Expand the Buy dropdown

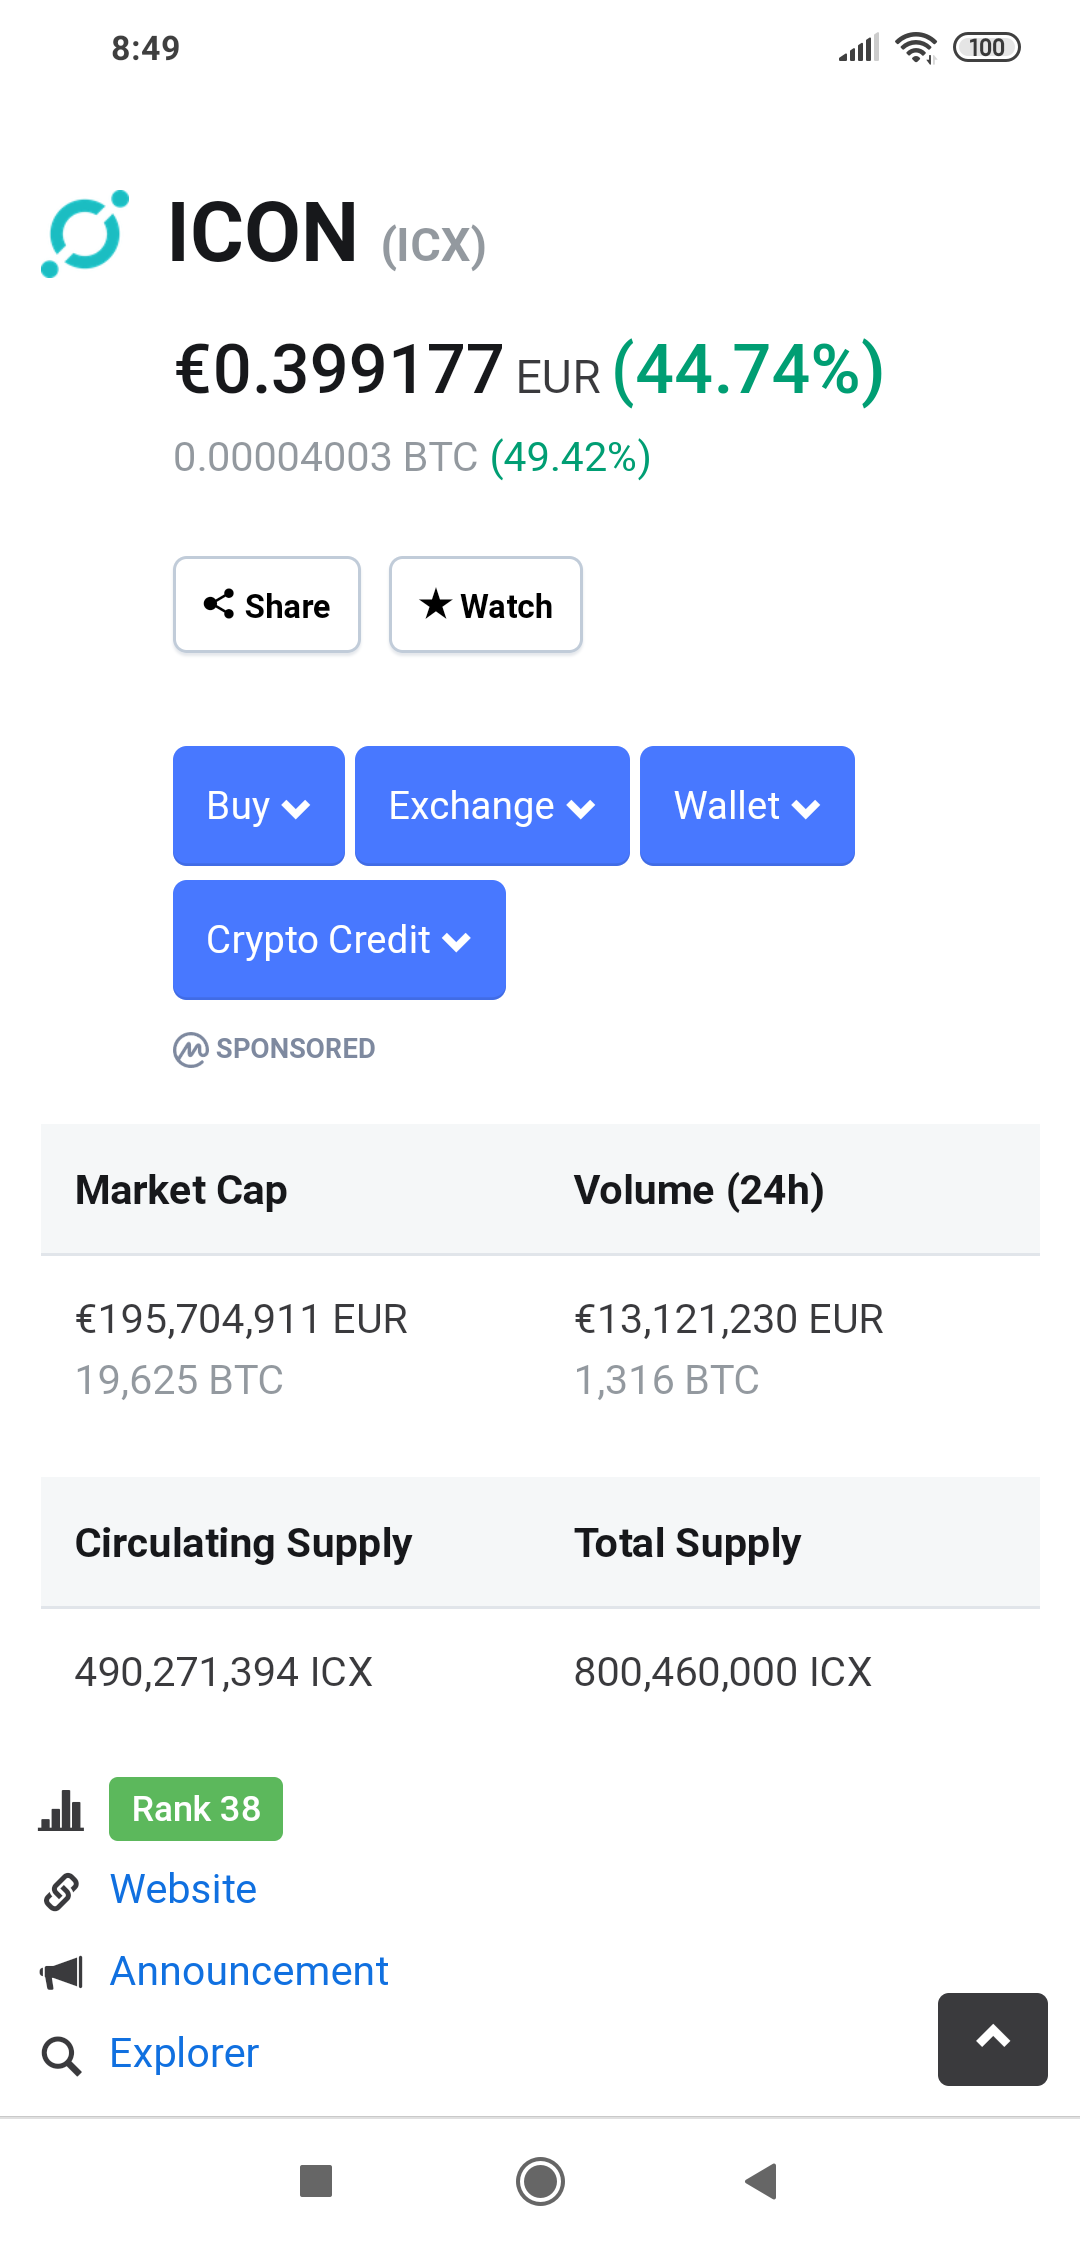pos(259,806)
